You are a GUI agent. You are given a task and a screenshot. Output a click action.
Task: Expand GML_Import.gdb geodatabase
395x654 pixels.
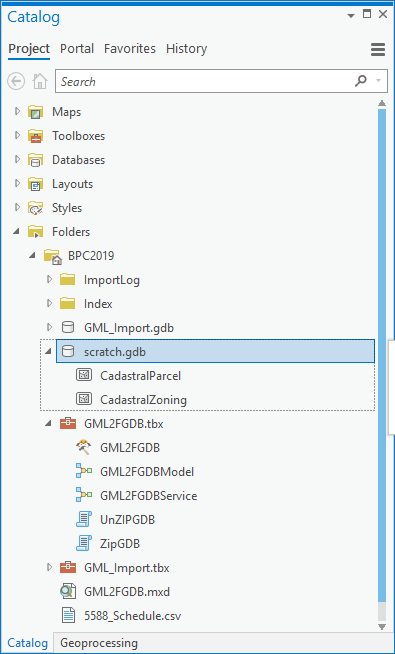[49, 327]
